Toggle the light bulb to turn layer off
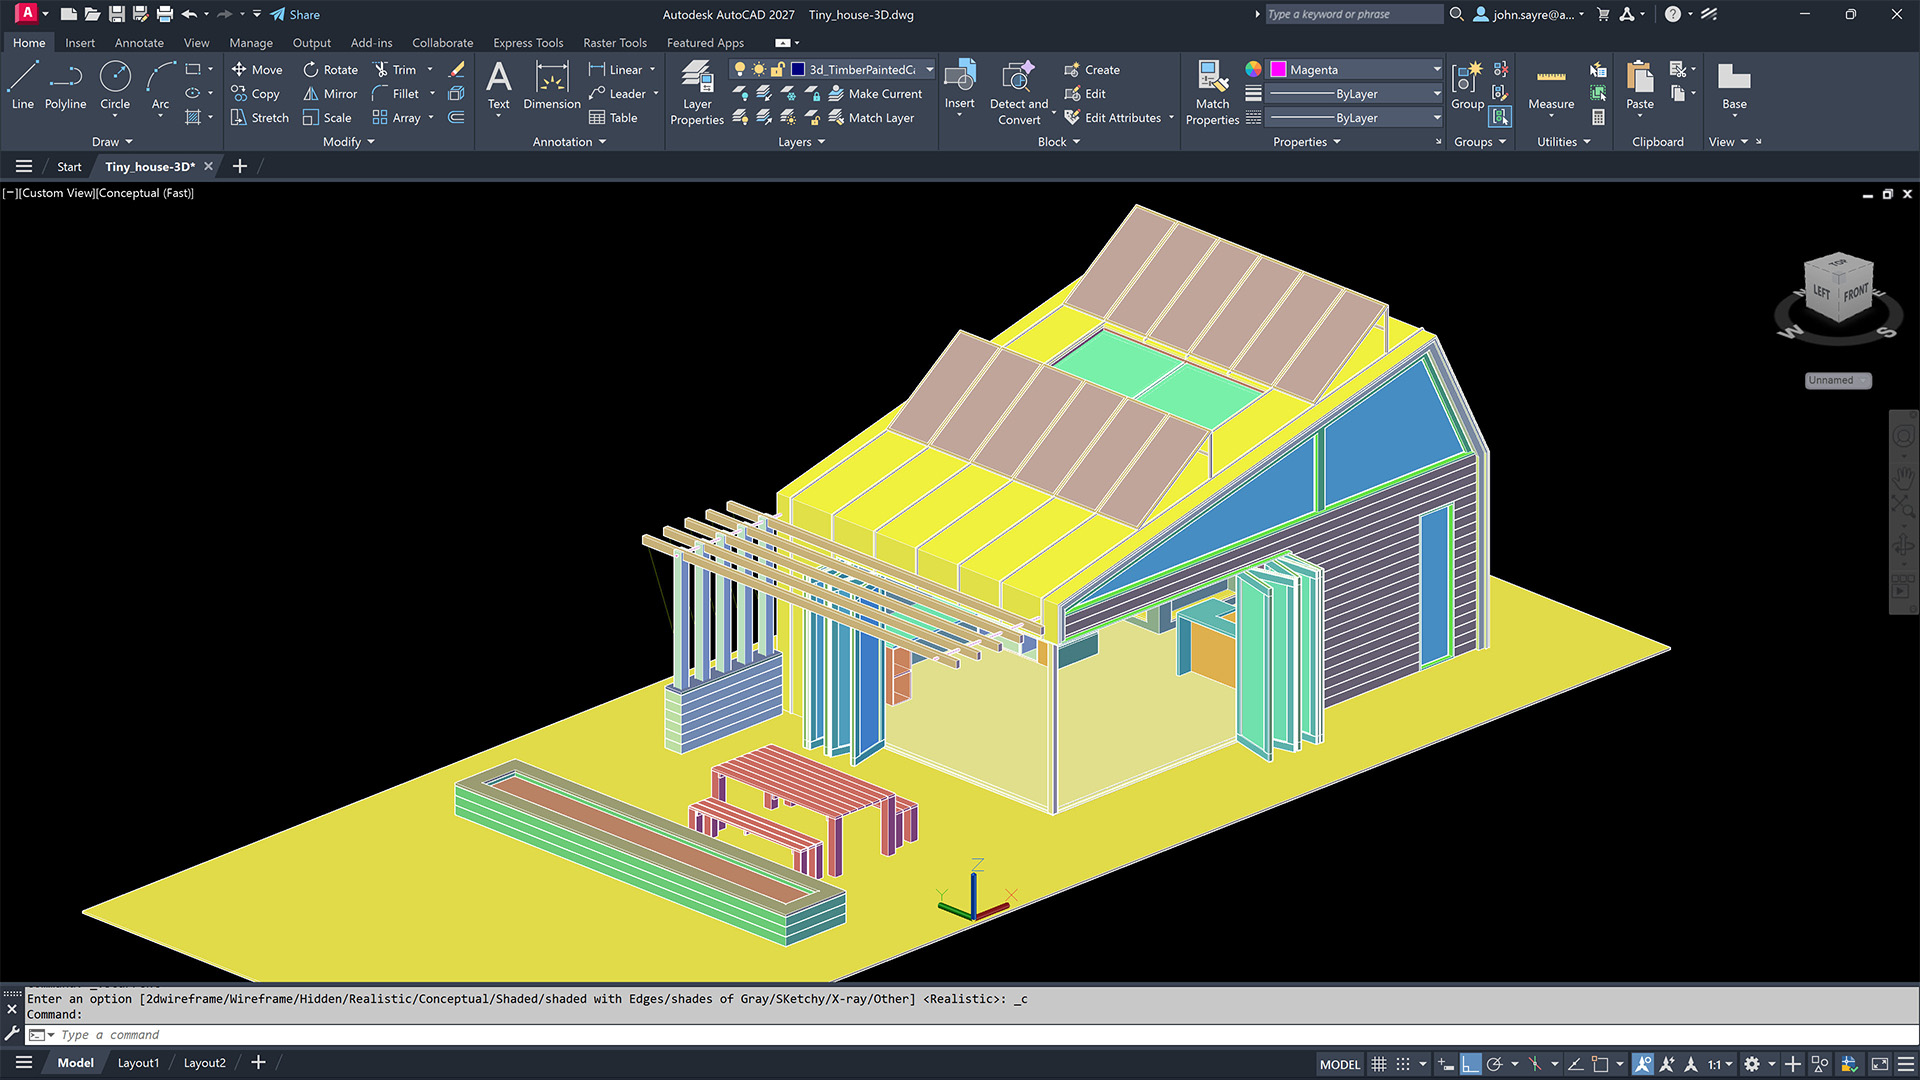 pyautogui.click(x=740, y=69)
